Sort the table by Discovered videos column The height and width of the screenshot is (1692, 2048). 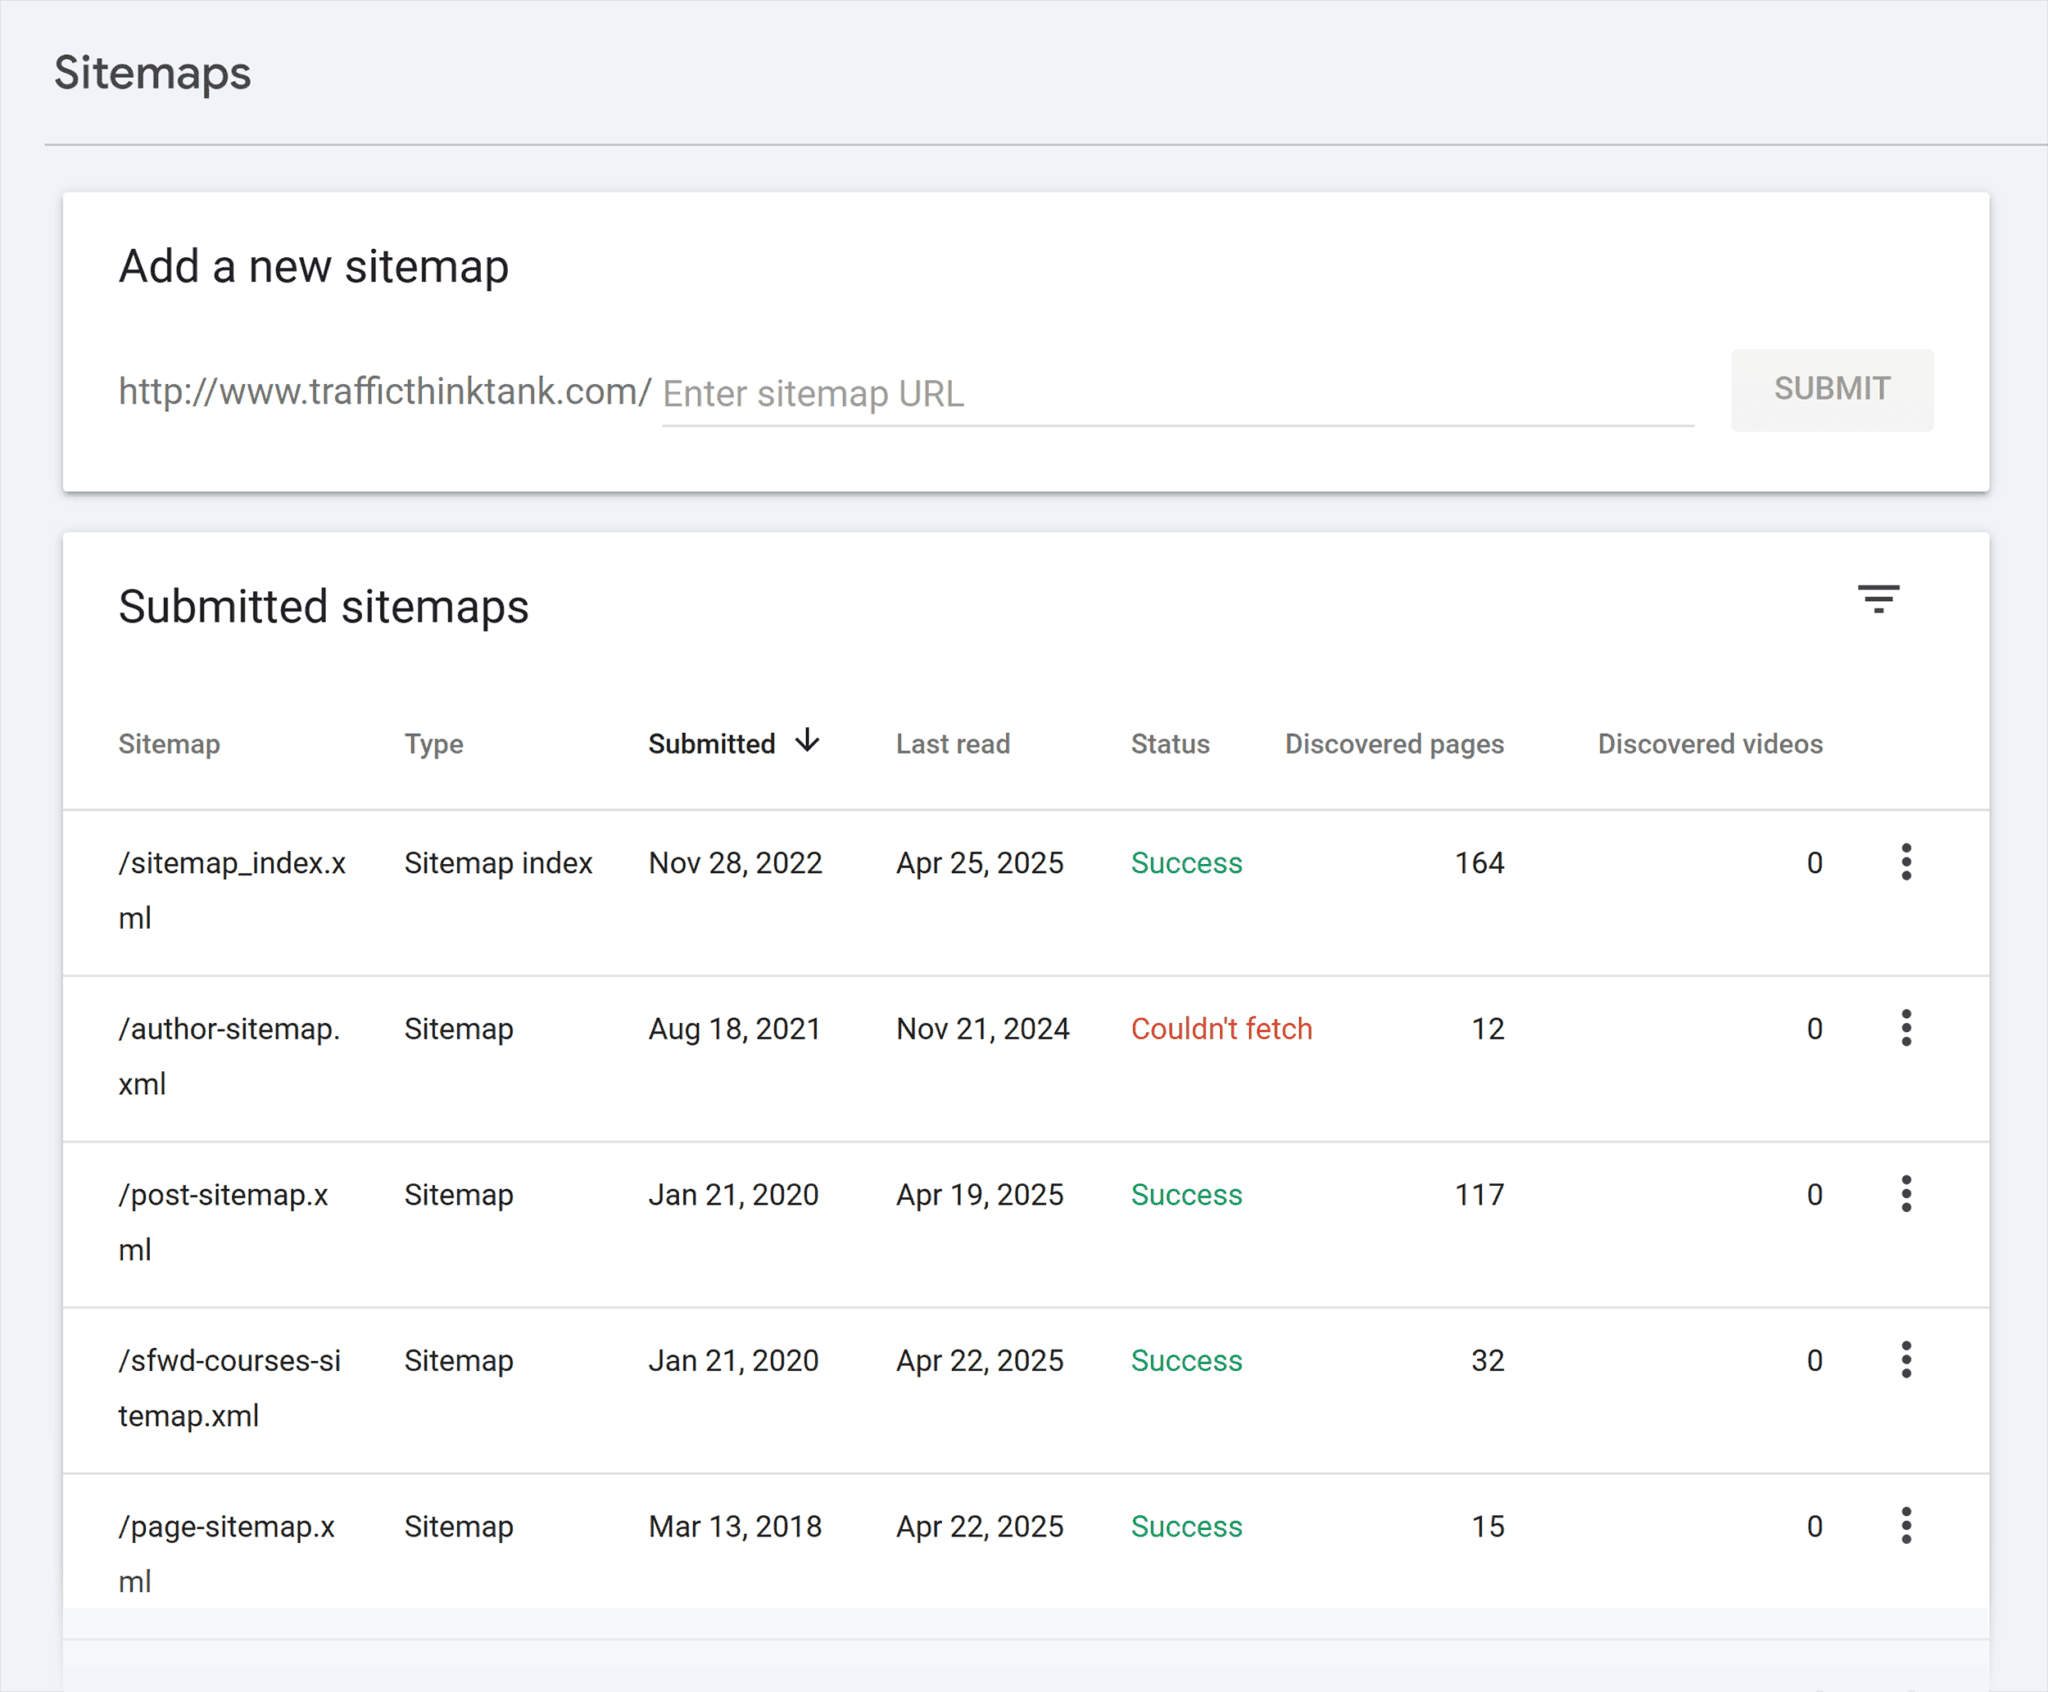1709,743
